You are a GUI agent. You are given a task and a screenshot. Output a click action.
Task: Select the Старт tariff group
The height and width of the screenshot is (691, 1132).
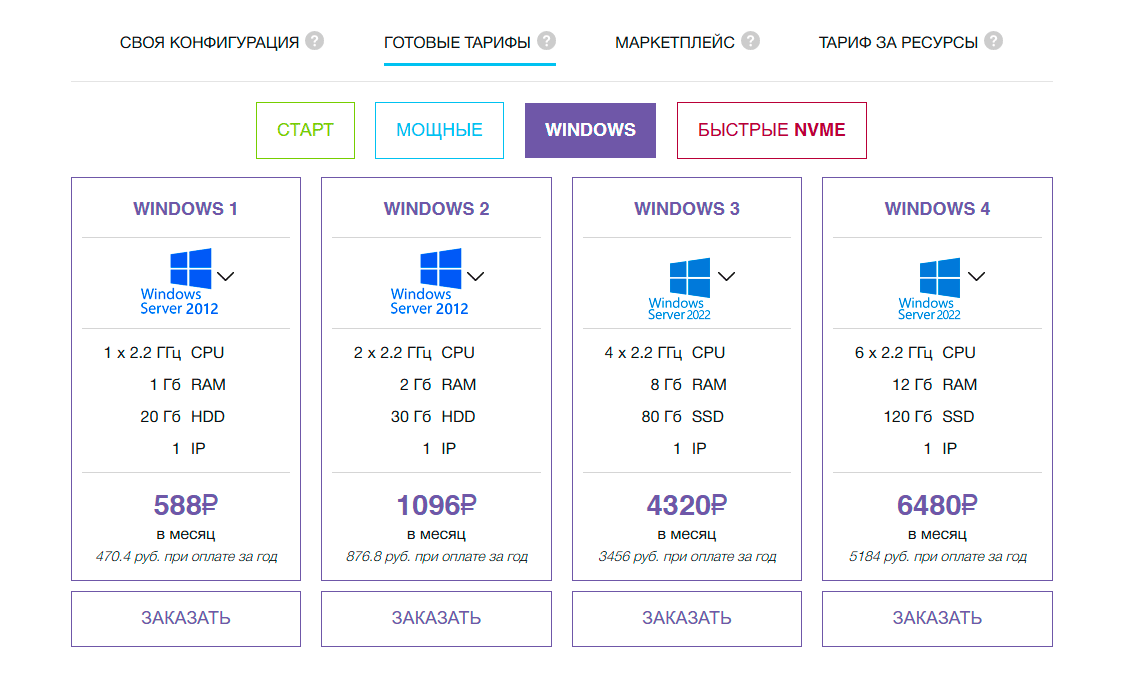305,130
